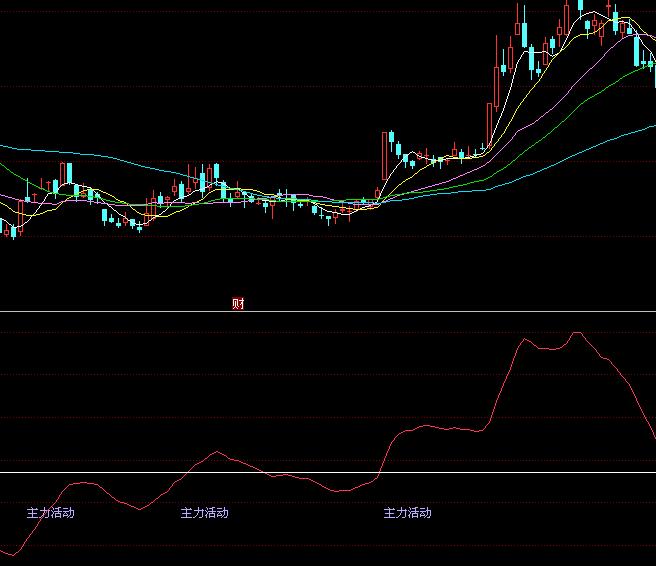656x566 pixels.
Task: Click the leftmost 主力活动 label
Action: coord(50,513)
